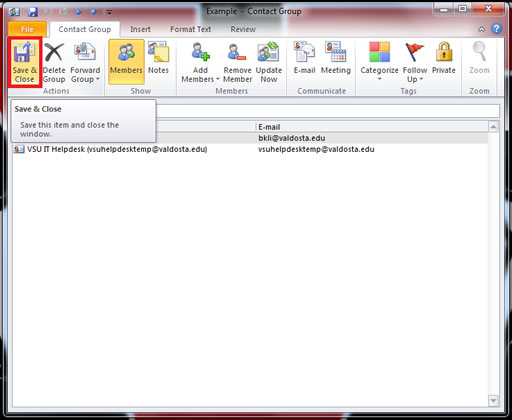Toggle the Members view button
Viewport: 512px width, 420px height.
pos(126,62)
